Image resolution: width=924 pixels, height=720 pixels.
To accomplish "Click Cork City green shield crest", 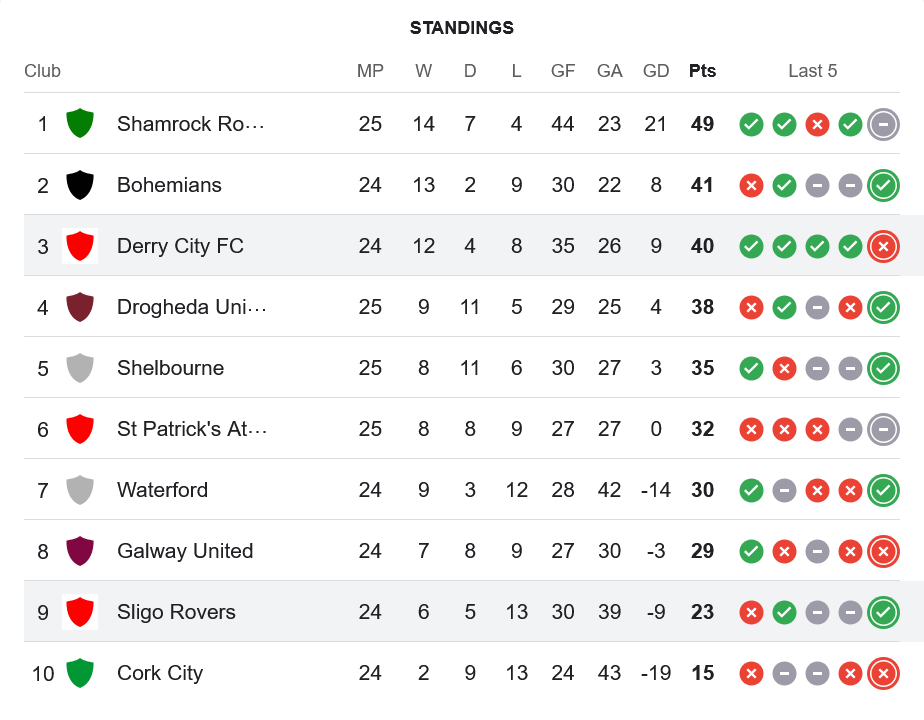I will 80,673.
